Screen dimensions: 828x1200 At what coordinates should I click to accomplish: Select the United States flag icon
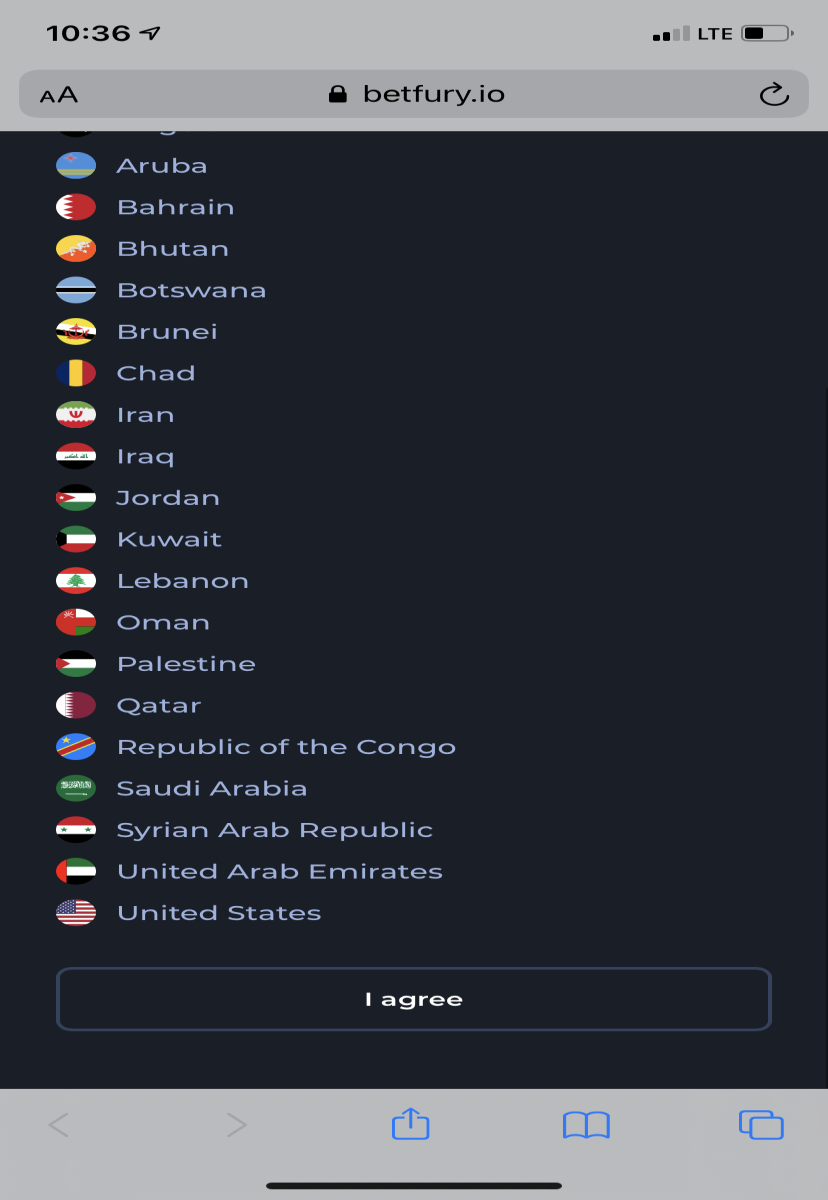[76, 912]
